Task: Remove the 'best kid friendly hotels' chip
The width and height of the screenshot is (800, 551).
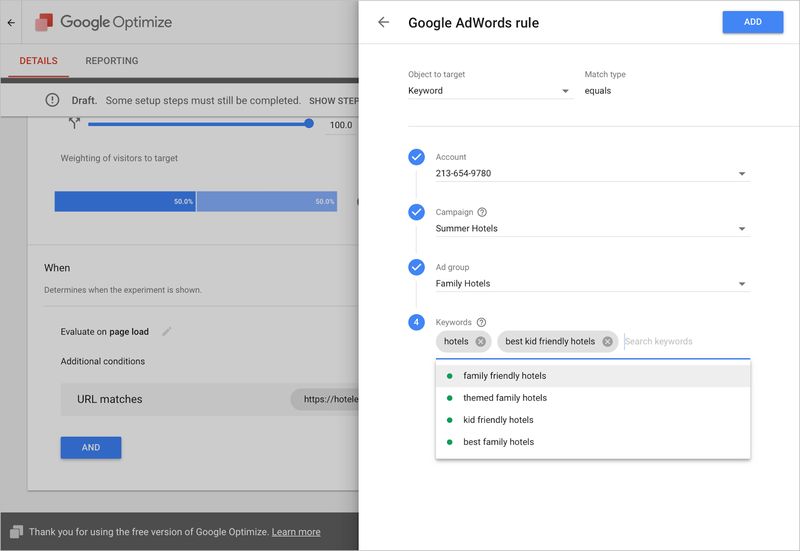Action: pyautogui.click(x=607, y=341)
